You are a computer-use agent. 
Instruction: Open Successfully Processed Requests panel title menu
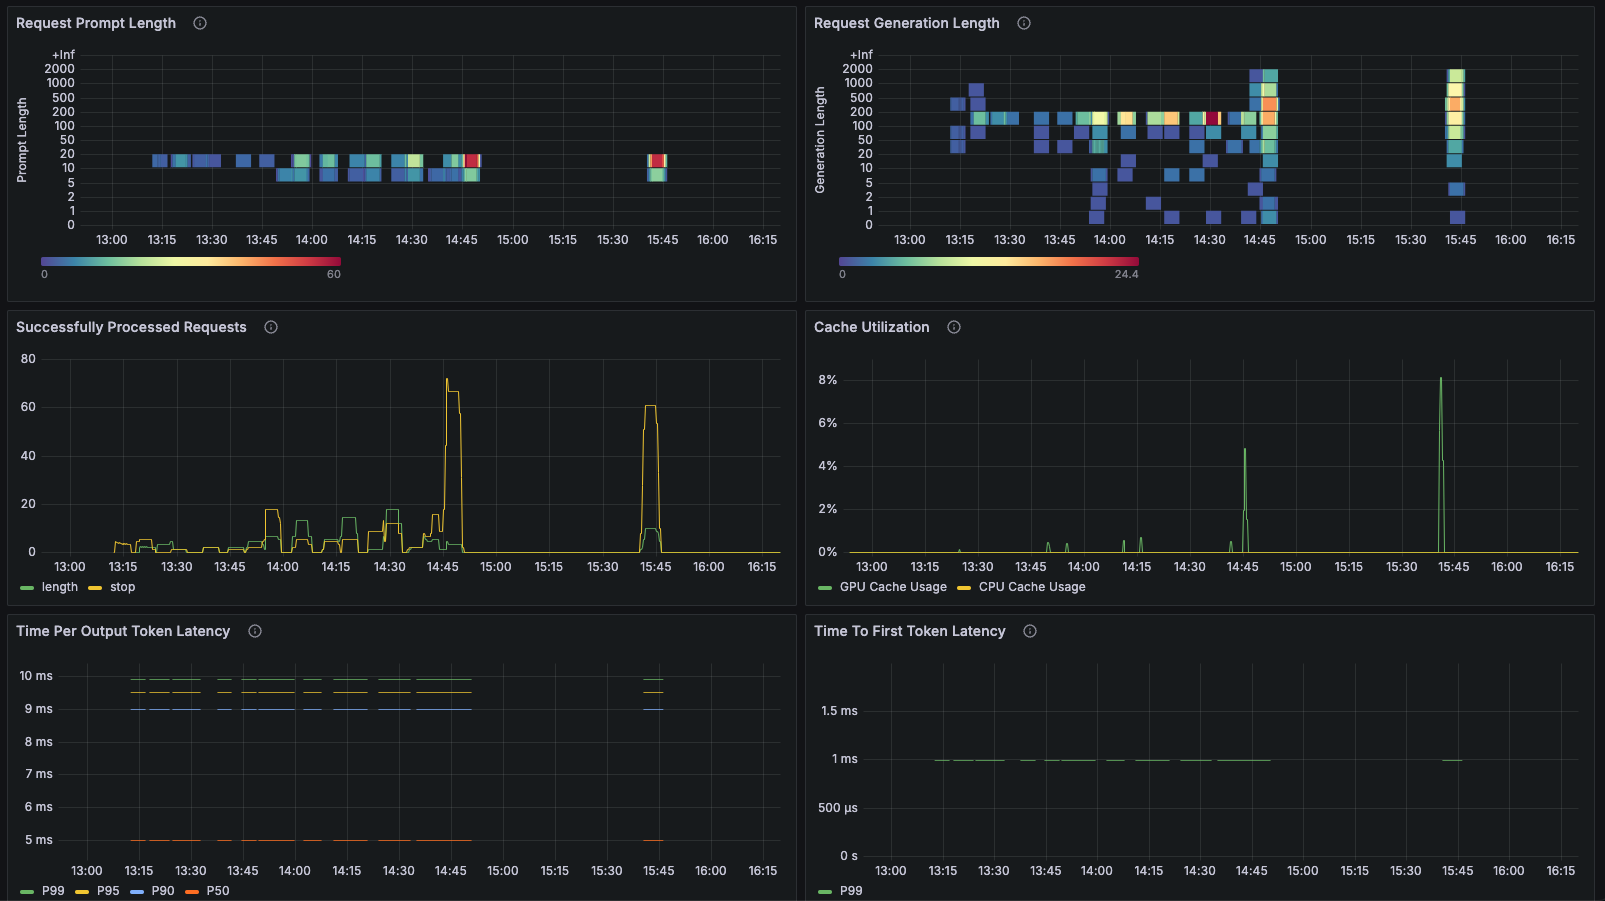131,327
